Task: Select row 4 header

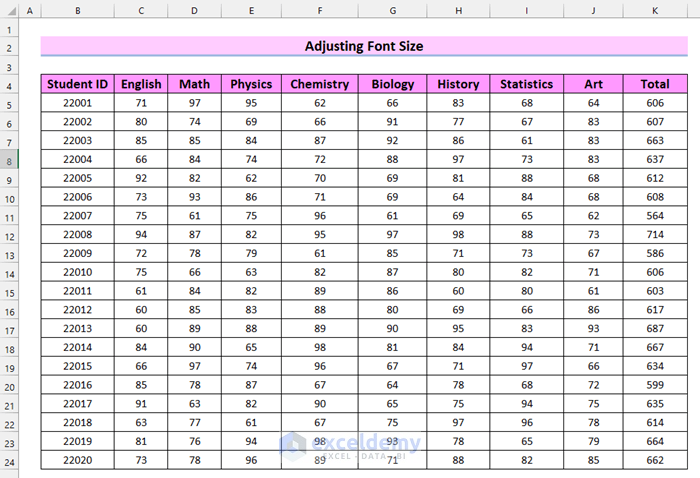Action: tap(9, 86)
